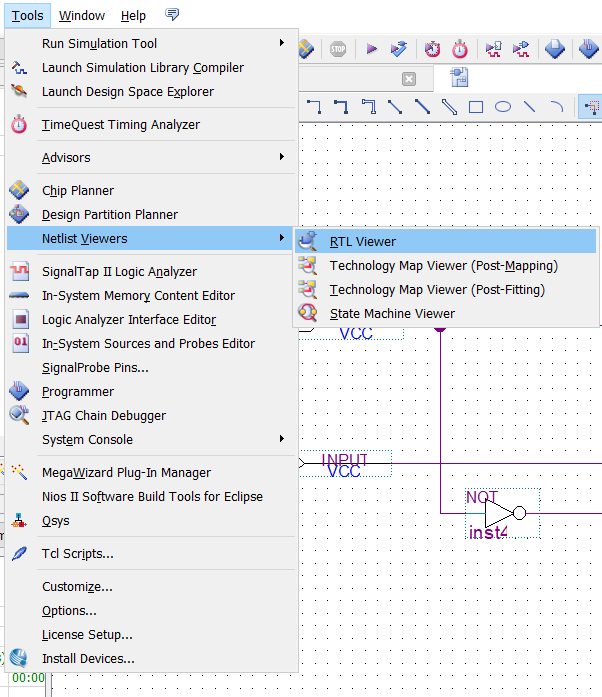
Task: Expand the Advisors submenu
Action: 153,157
